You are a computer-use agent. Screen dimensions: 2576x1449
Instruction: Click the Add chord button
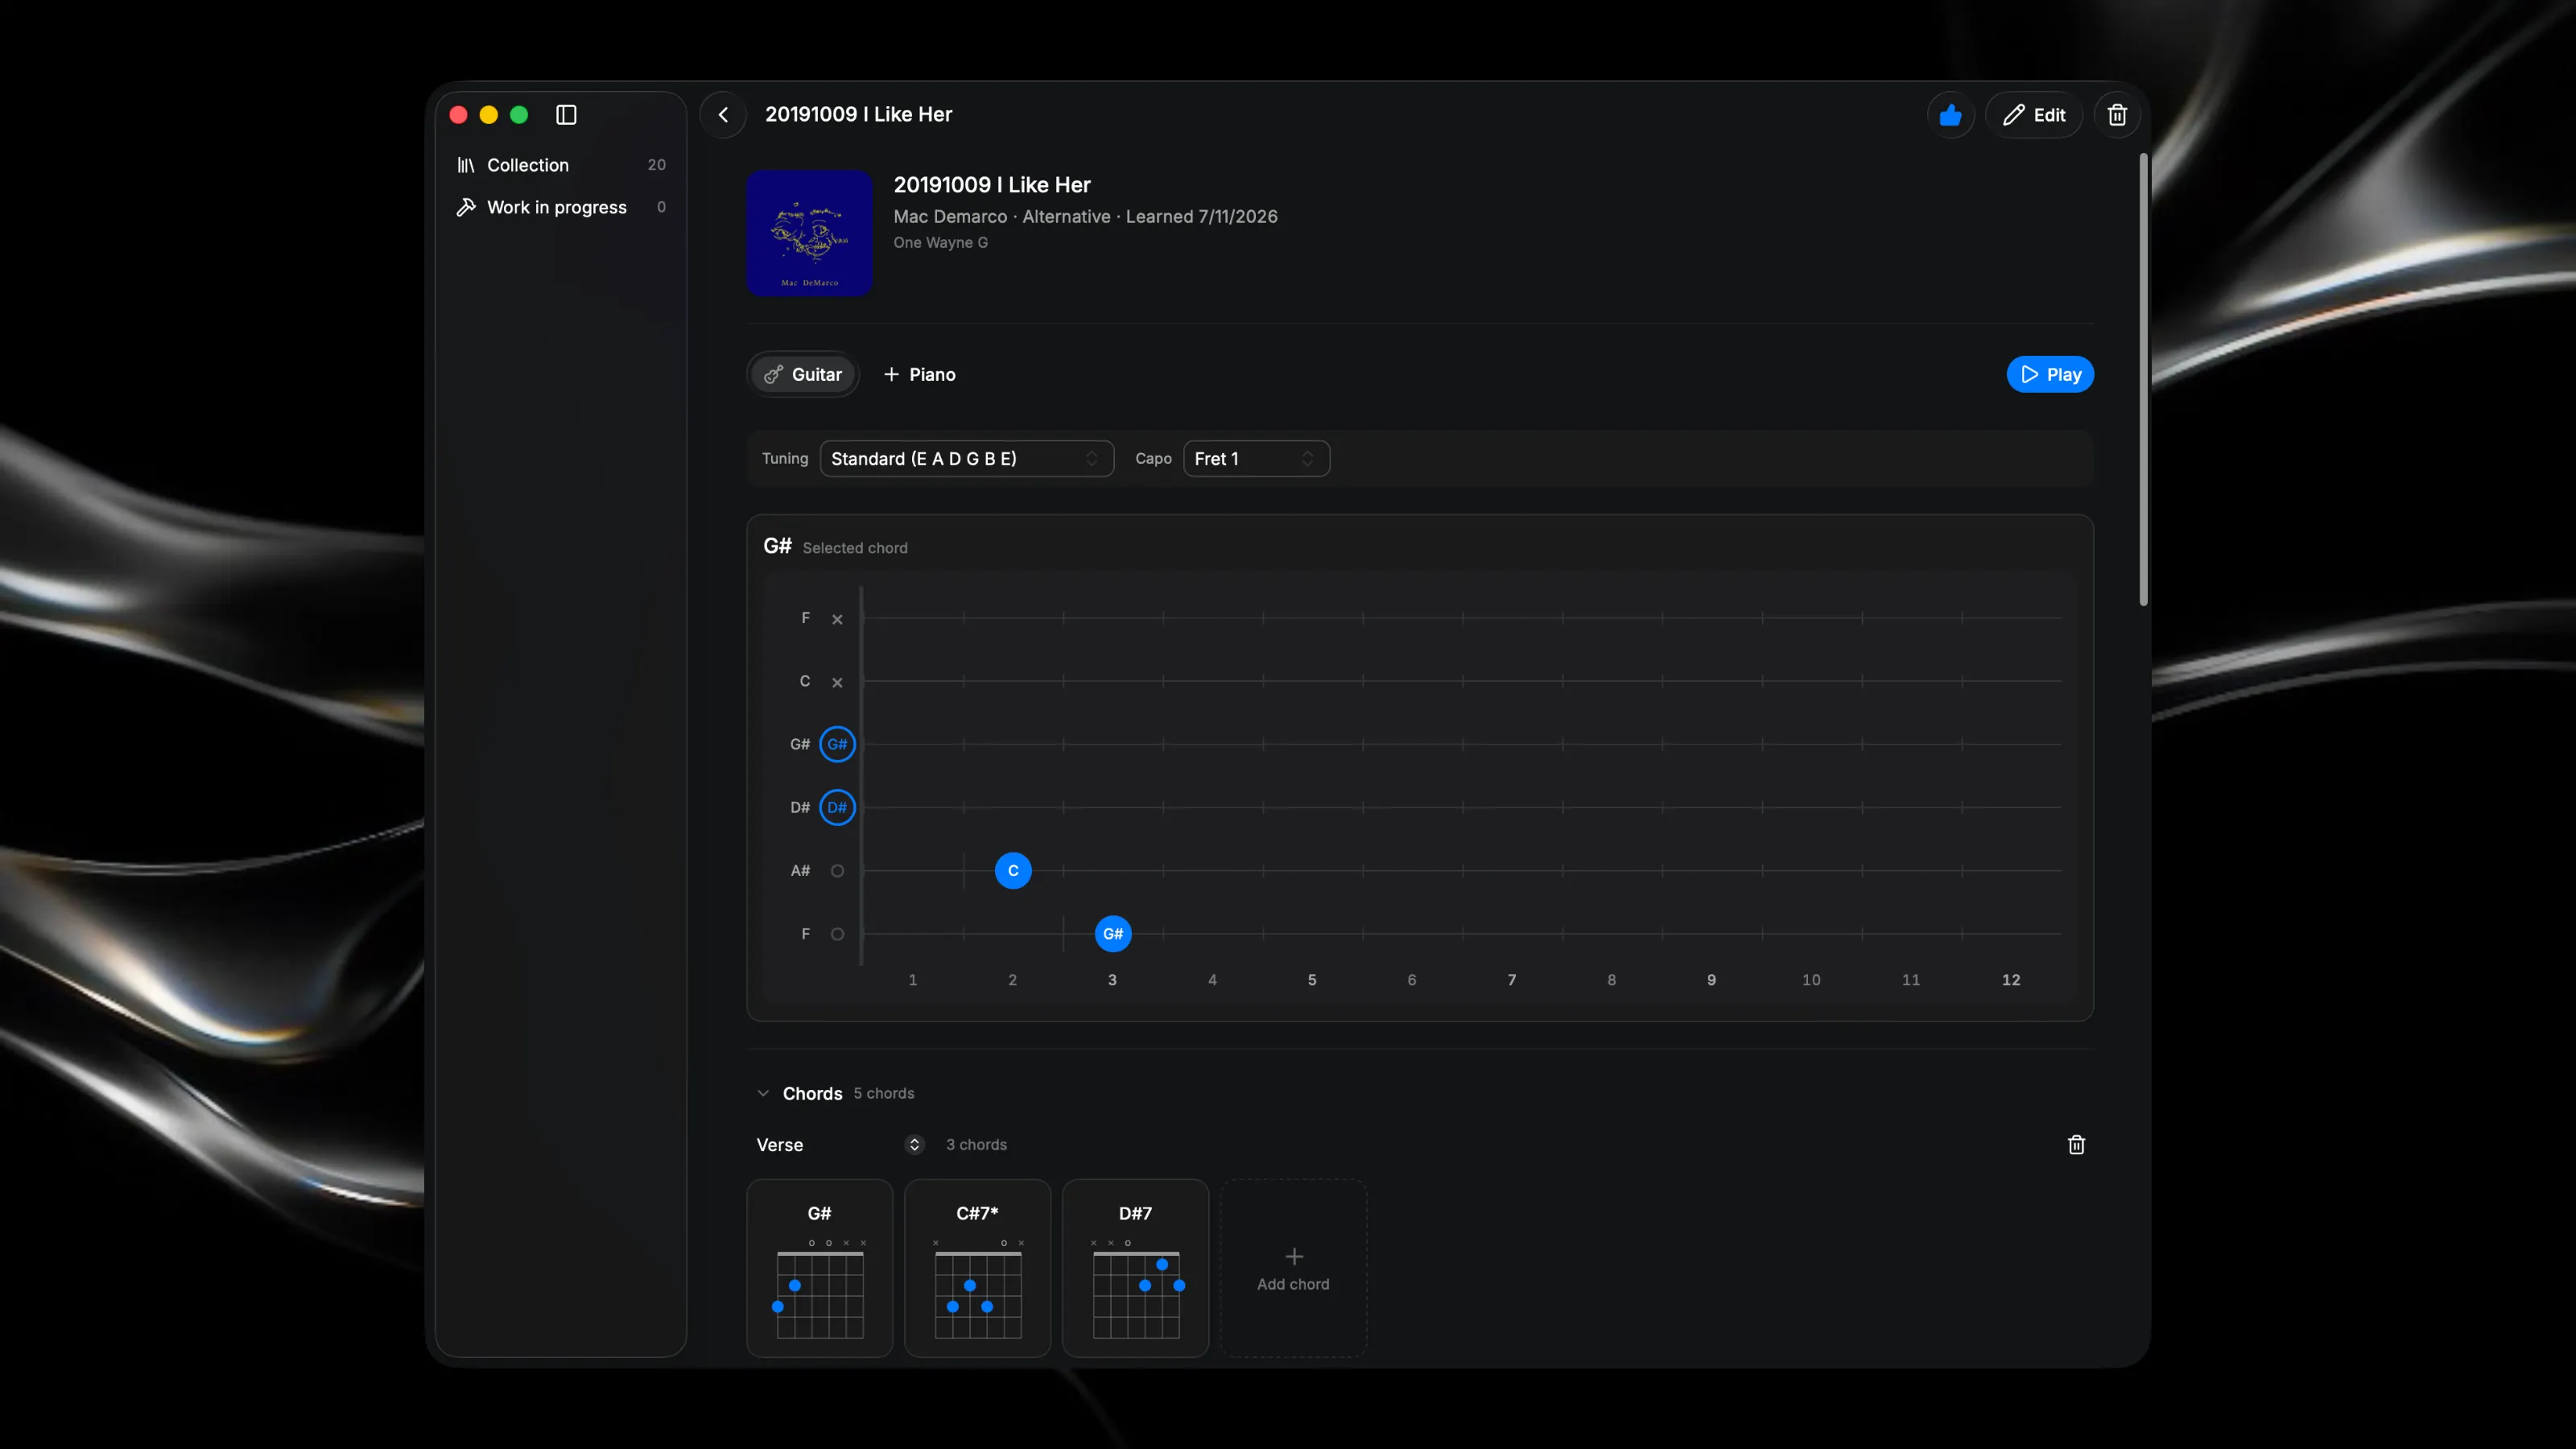coord(1293,1268)
